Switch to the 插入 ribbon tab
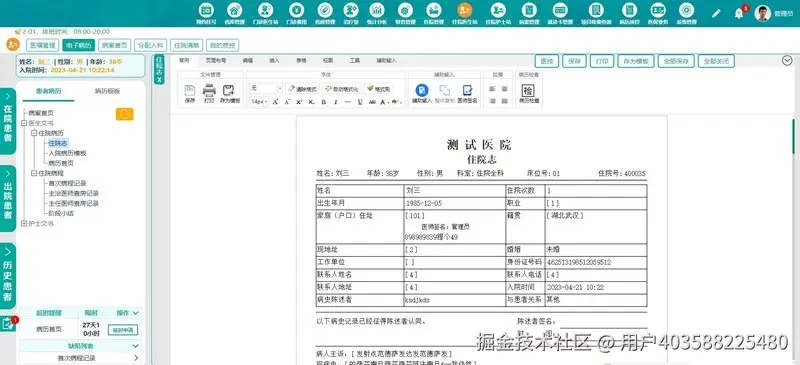 274,60
